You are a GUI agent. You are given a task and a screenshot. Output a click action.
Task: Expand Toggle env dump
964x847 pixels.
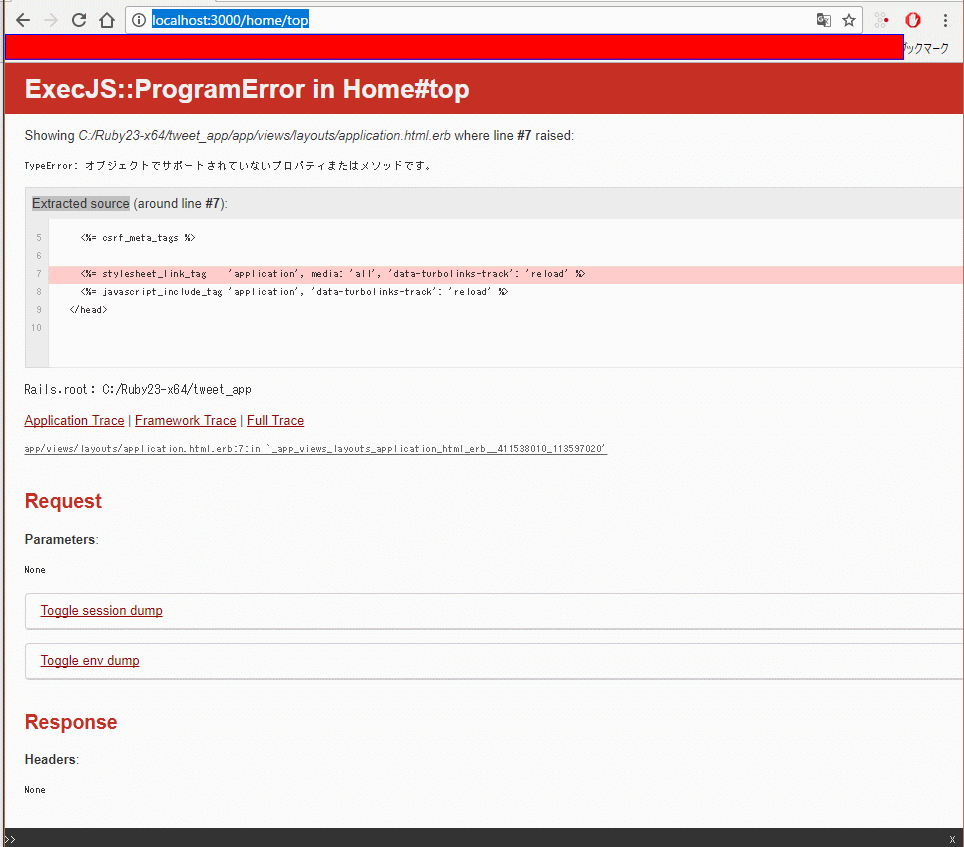click(x=90, y=660)
